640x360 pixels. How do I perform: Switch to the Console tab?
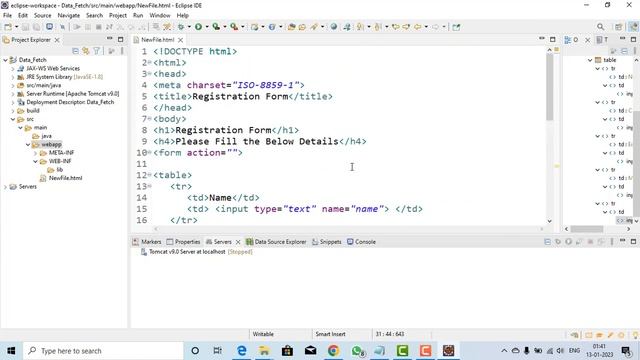click(361, 242)
